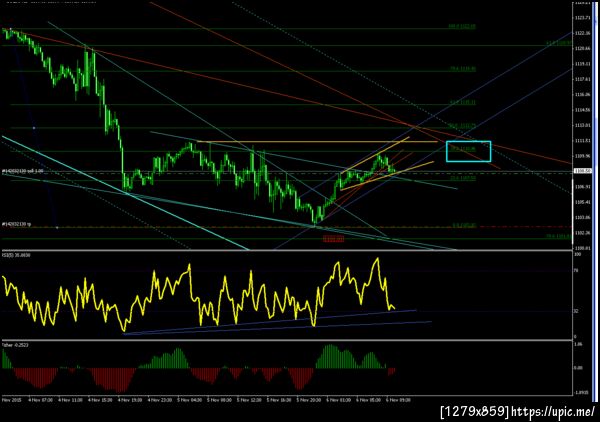Click the sell order label on the chart

[x=23, y=171]
